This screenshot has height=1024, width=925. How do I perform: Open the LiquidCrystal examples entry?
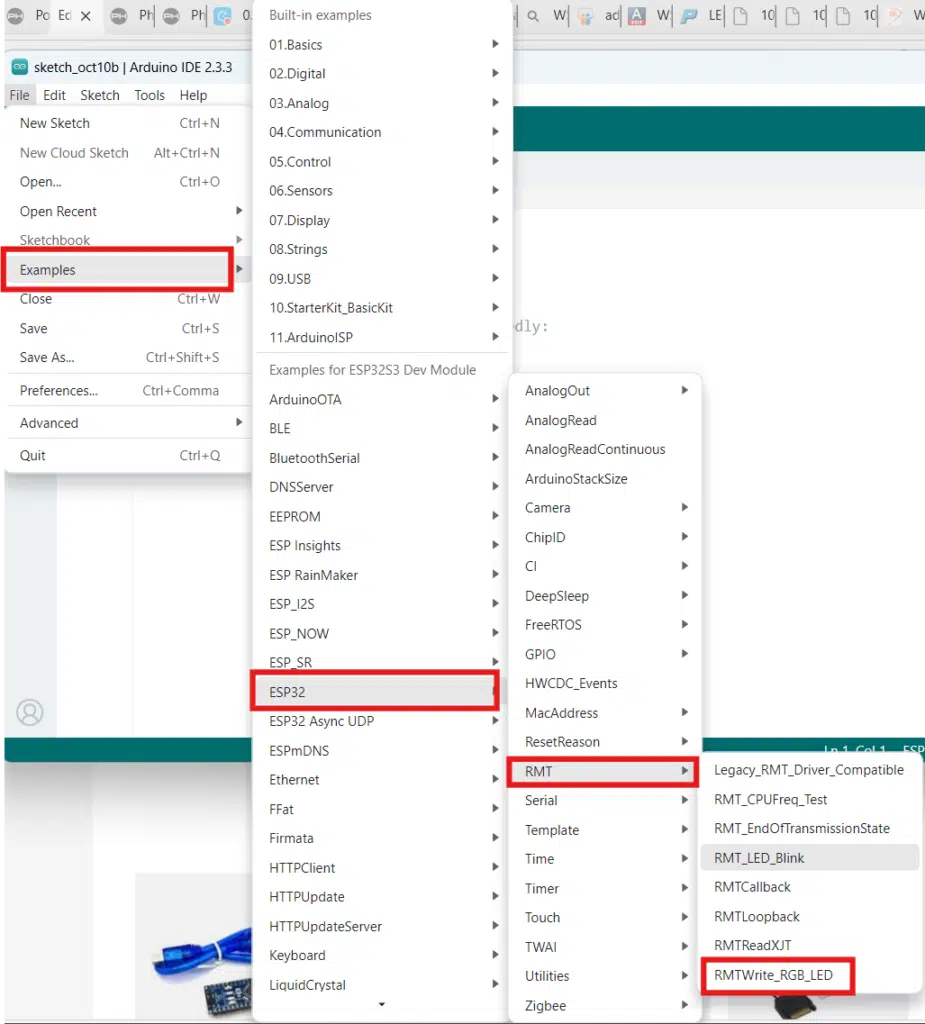(382, 985)
